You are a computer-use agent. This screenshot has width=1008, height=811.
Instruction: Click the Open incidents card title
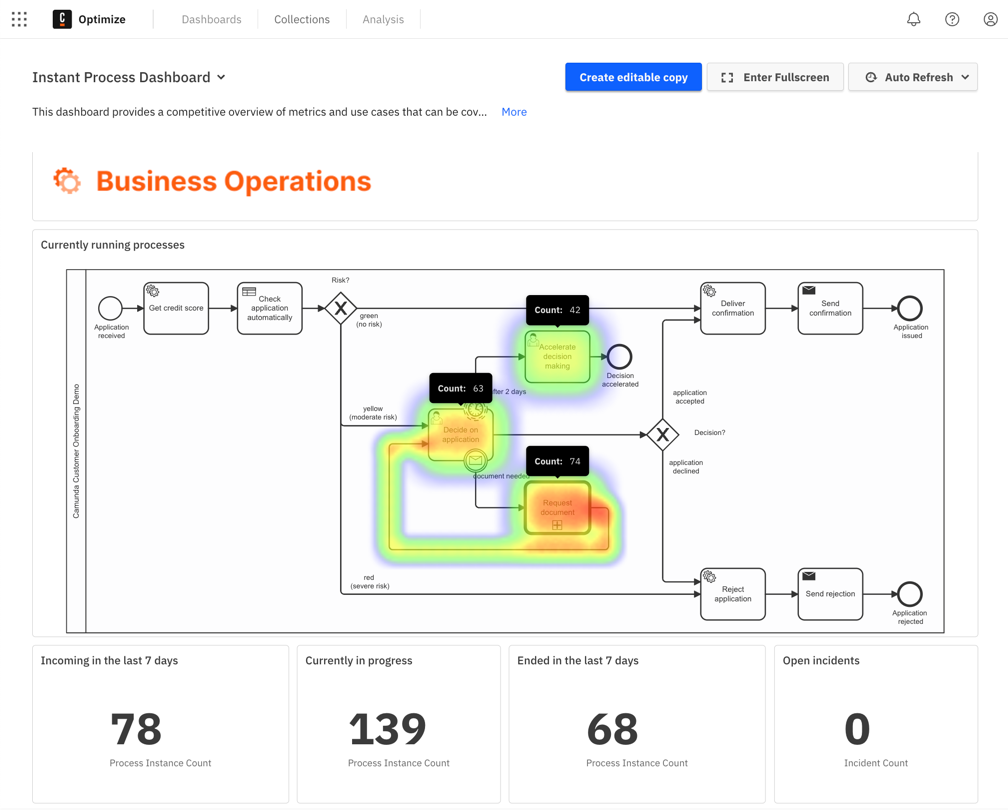pos(821,661)
